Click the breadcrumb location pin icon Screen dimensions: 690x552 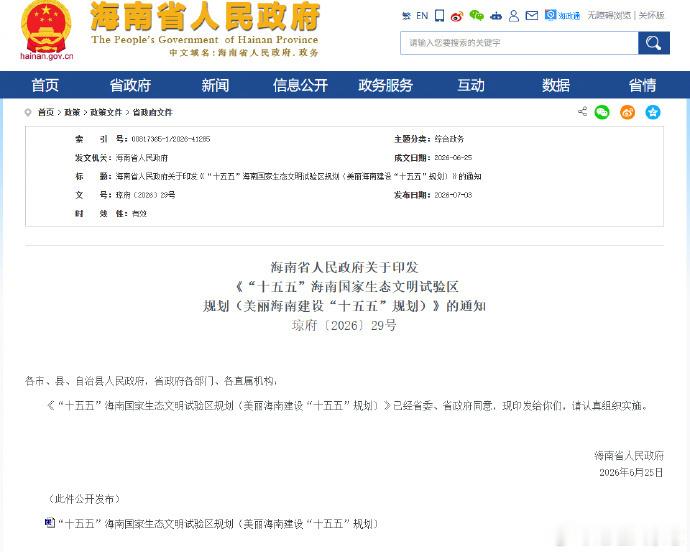click(28, 113)
